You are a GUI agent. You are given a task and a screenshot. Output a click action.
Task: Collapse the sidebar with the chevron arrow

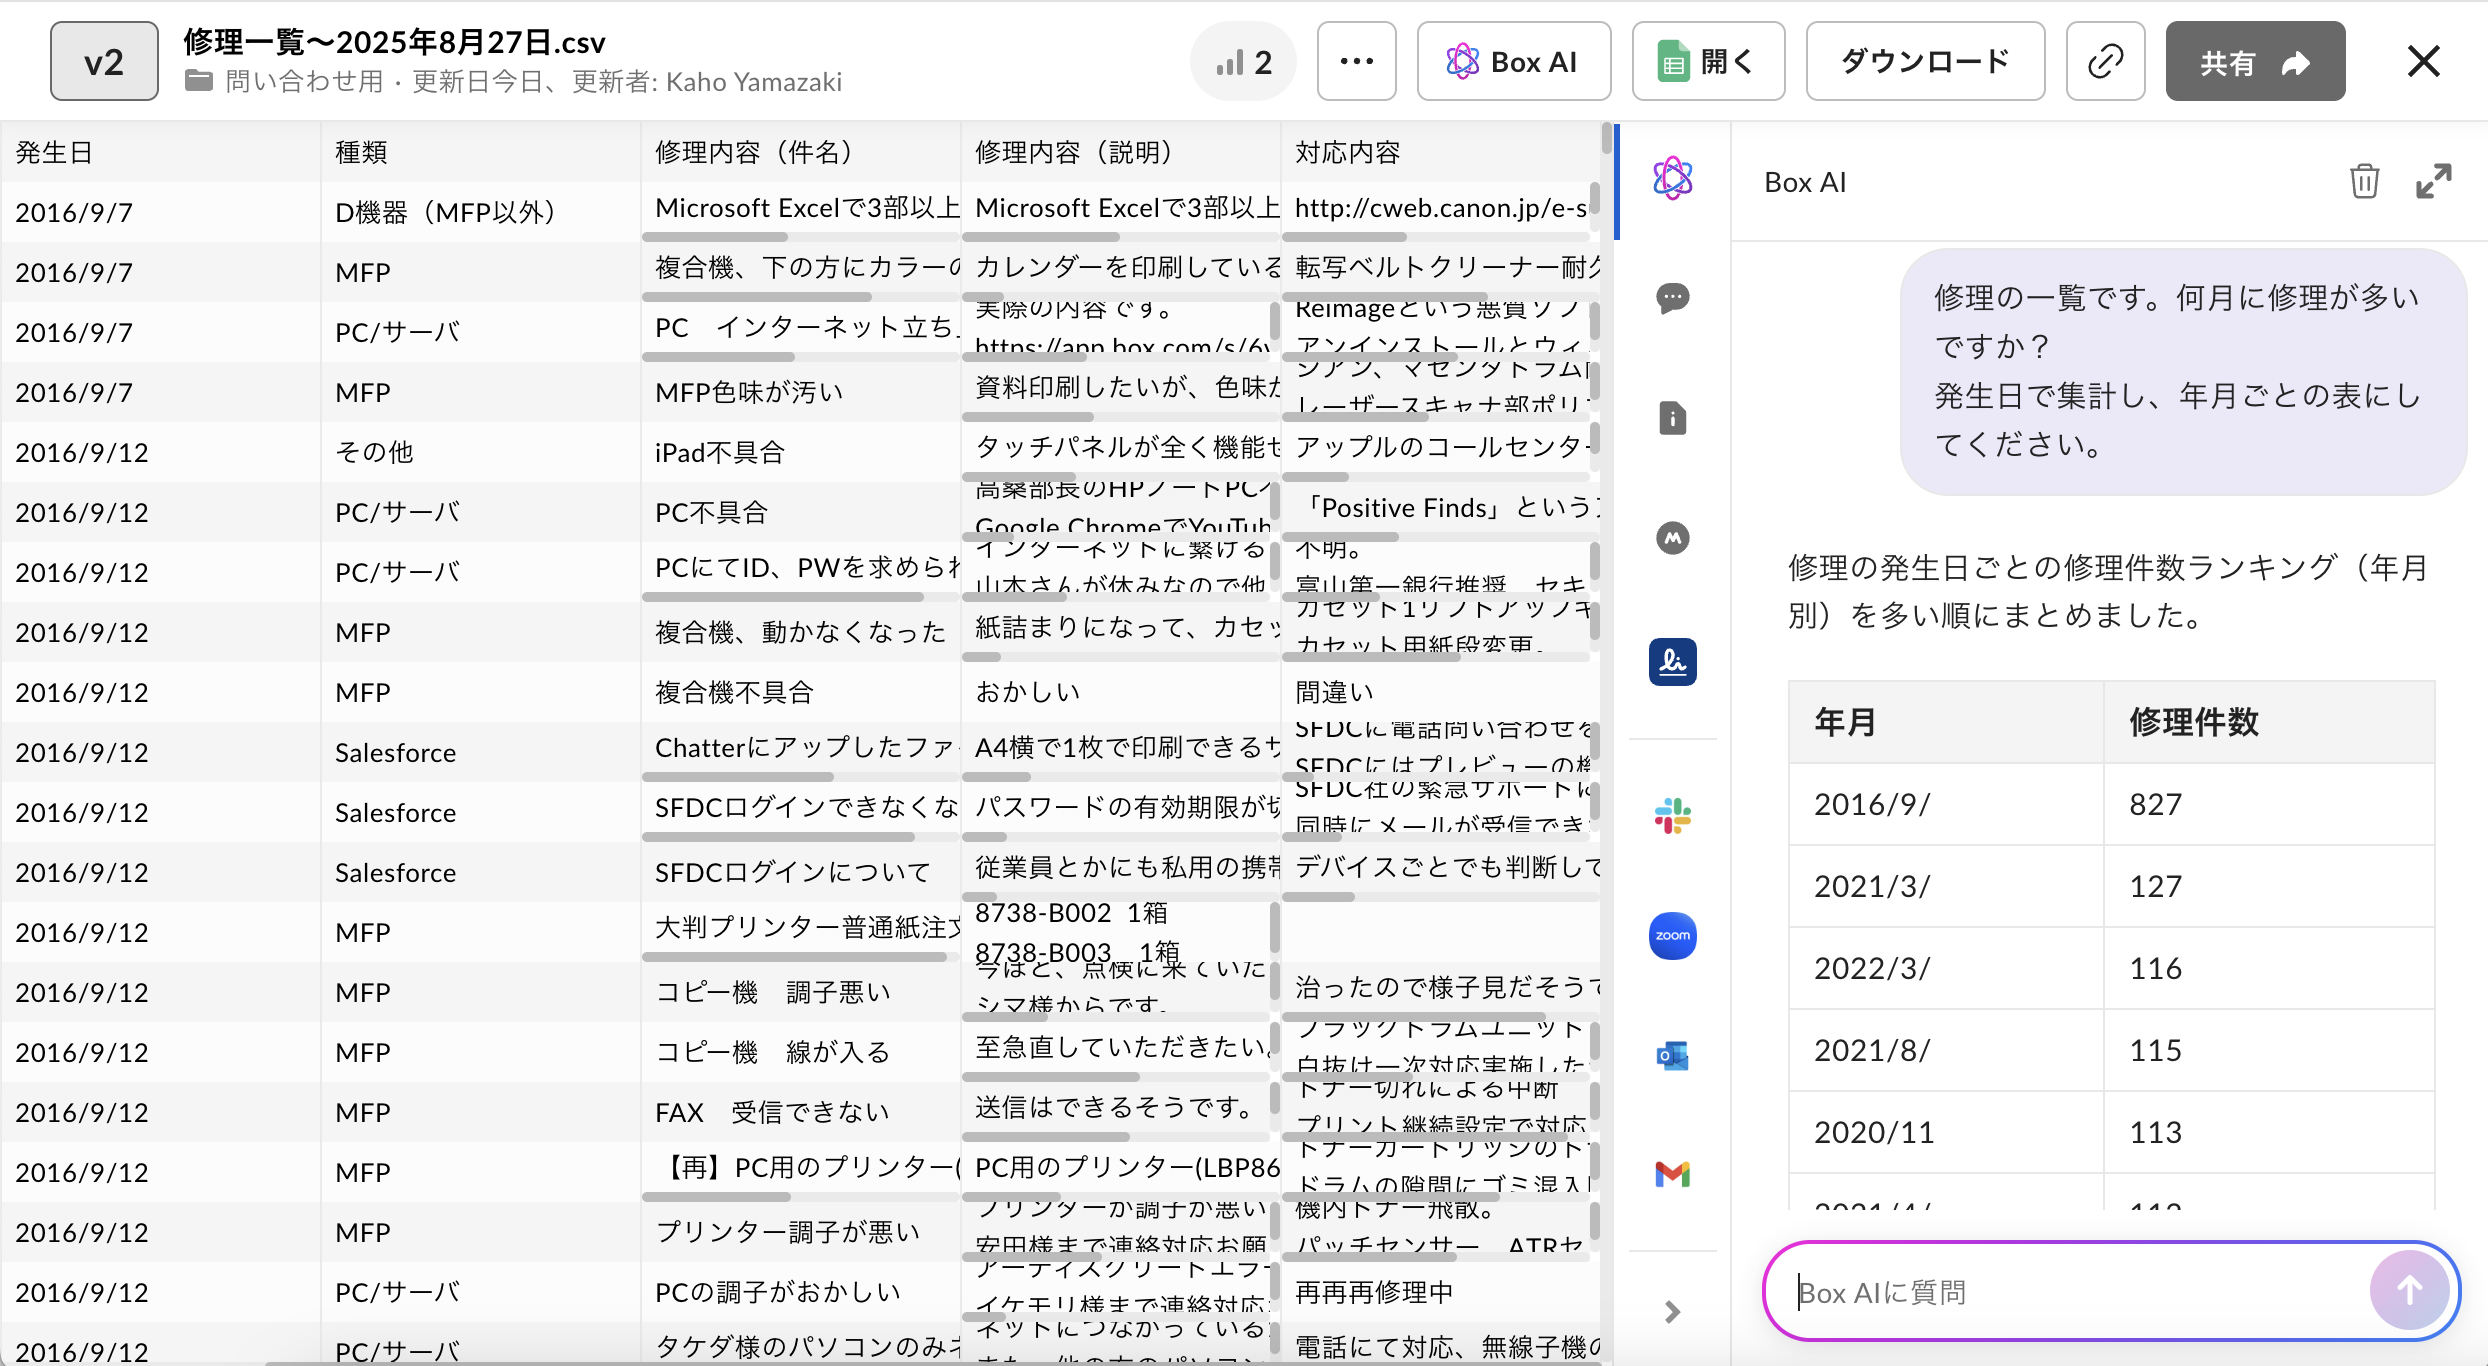(x=1672, y=1312)
